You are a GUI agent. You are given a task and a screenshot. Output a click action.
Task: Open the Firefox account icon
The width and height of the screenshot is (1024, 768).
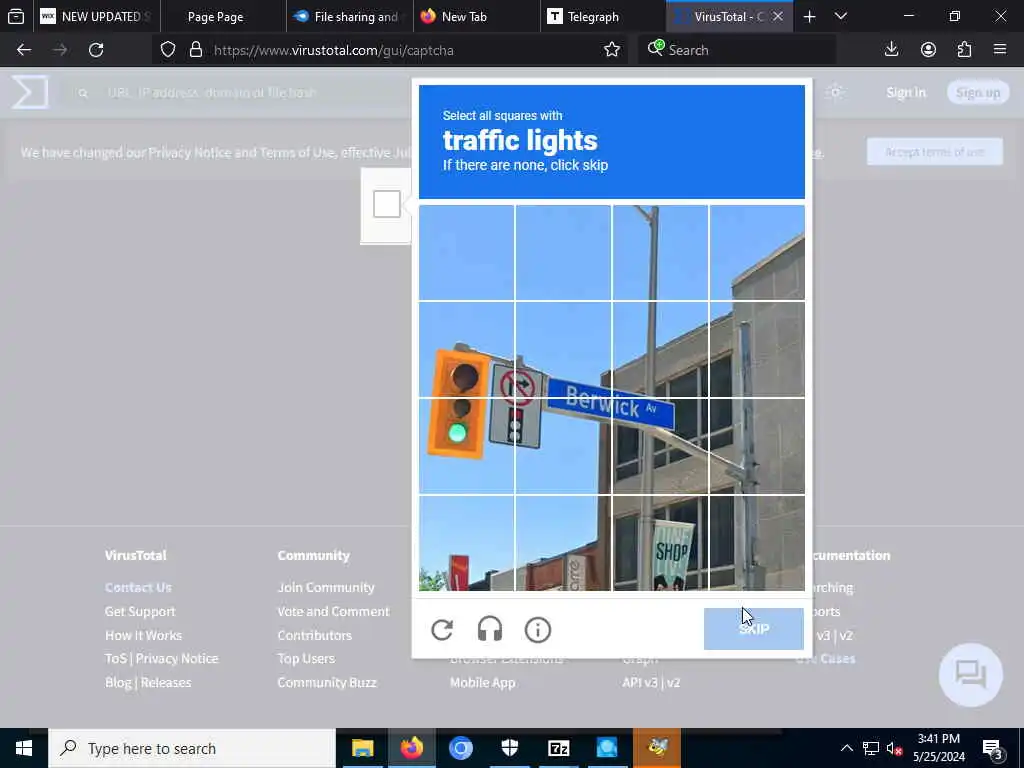coord(928,50)
